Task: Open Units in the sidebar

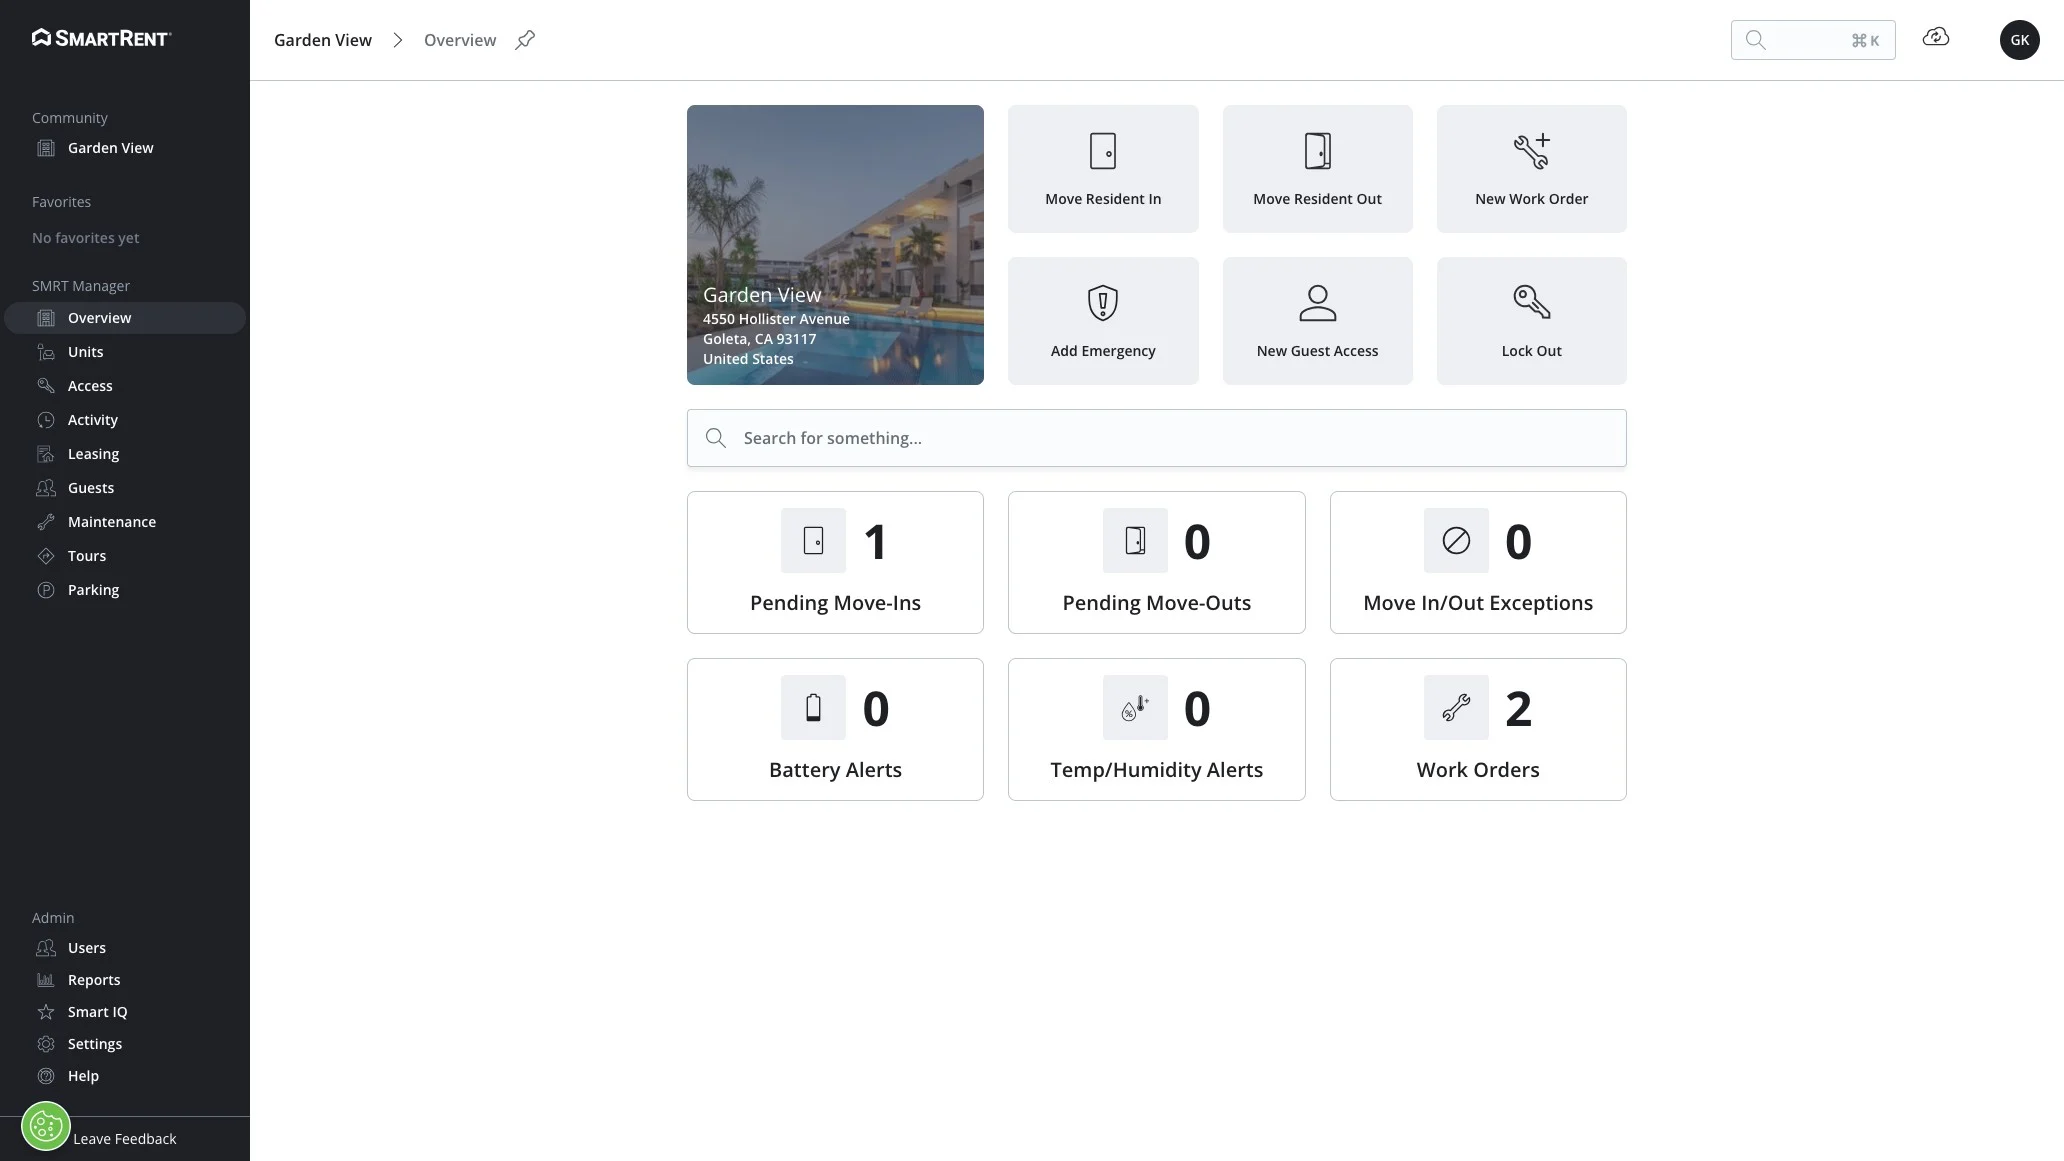Action: point(125,352)
